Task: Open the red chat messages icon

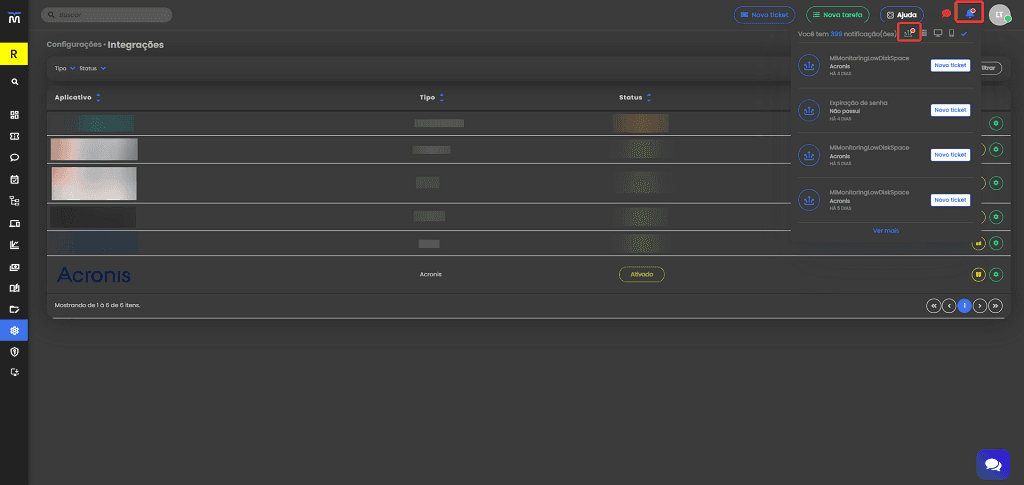Action: point(946,14)
